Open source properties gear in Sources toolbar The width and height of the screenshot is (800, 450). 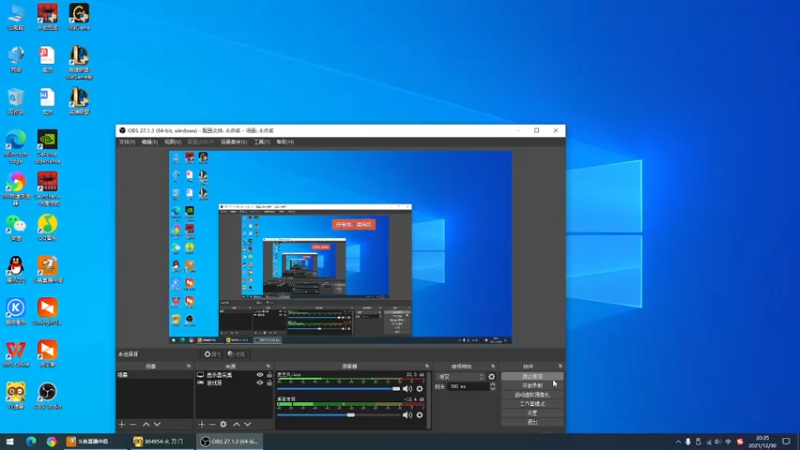[x=223, y=424]
